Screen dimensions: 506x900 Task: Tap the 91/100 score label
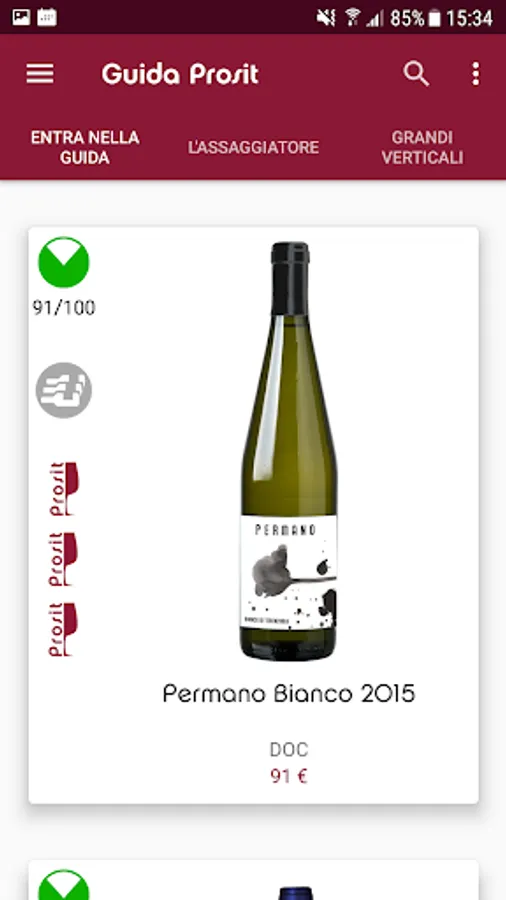(x=64, y=308)
